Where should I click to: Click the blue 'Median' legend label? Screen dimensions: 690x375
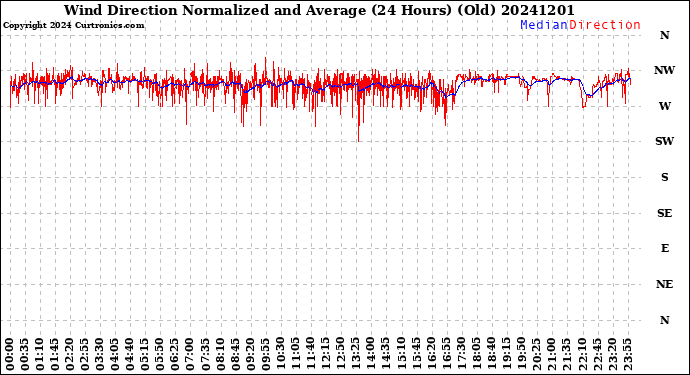[x=544, y=25]
